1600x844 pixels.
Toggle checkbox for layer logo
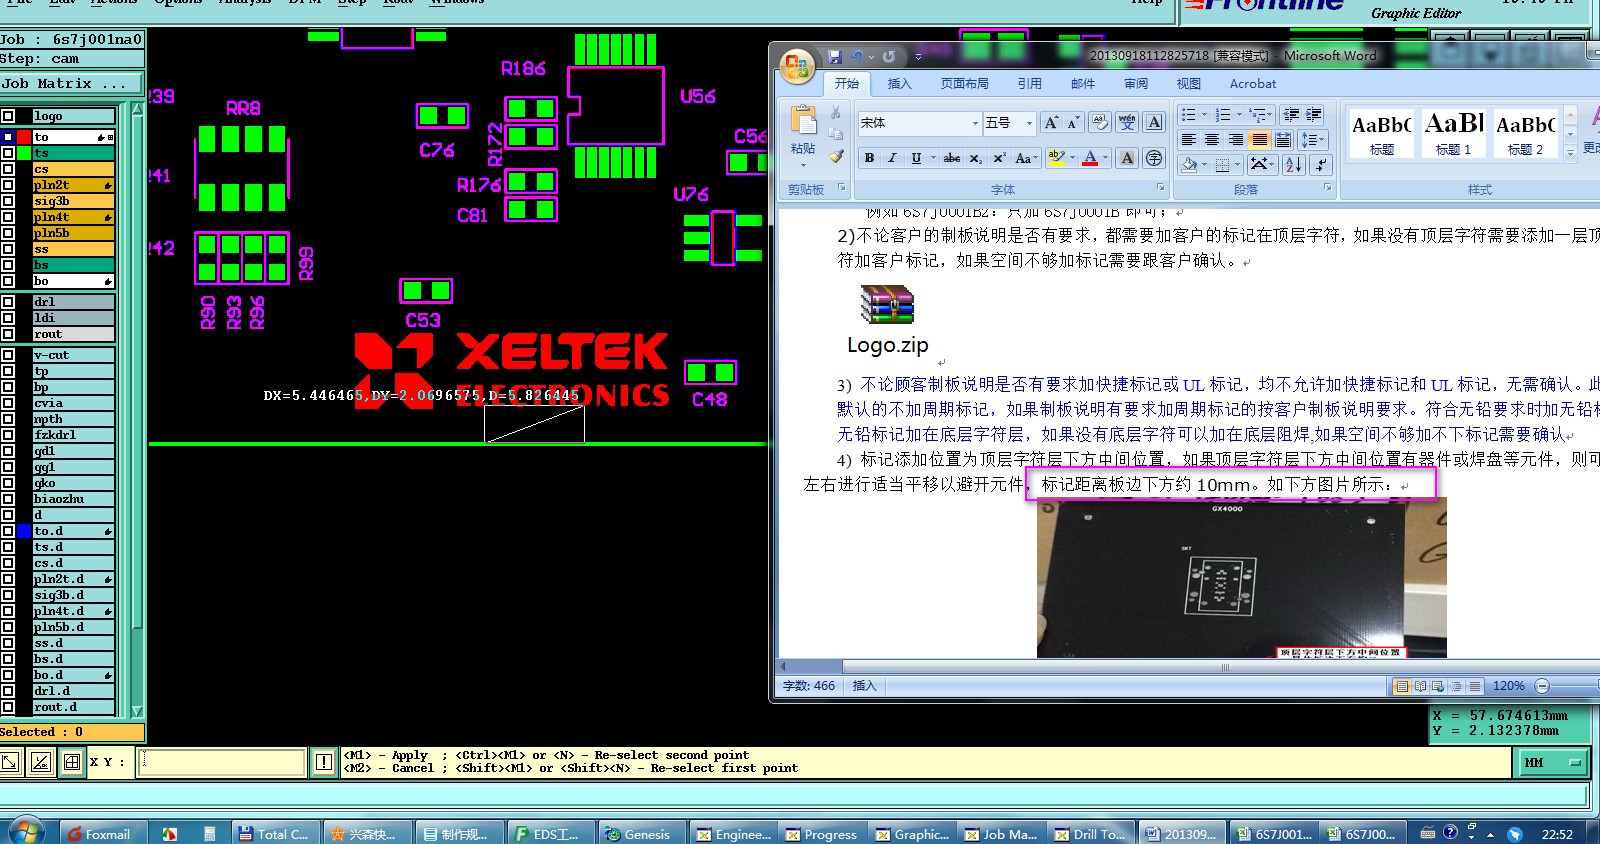(x=8, y=116)
